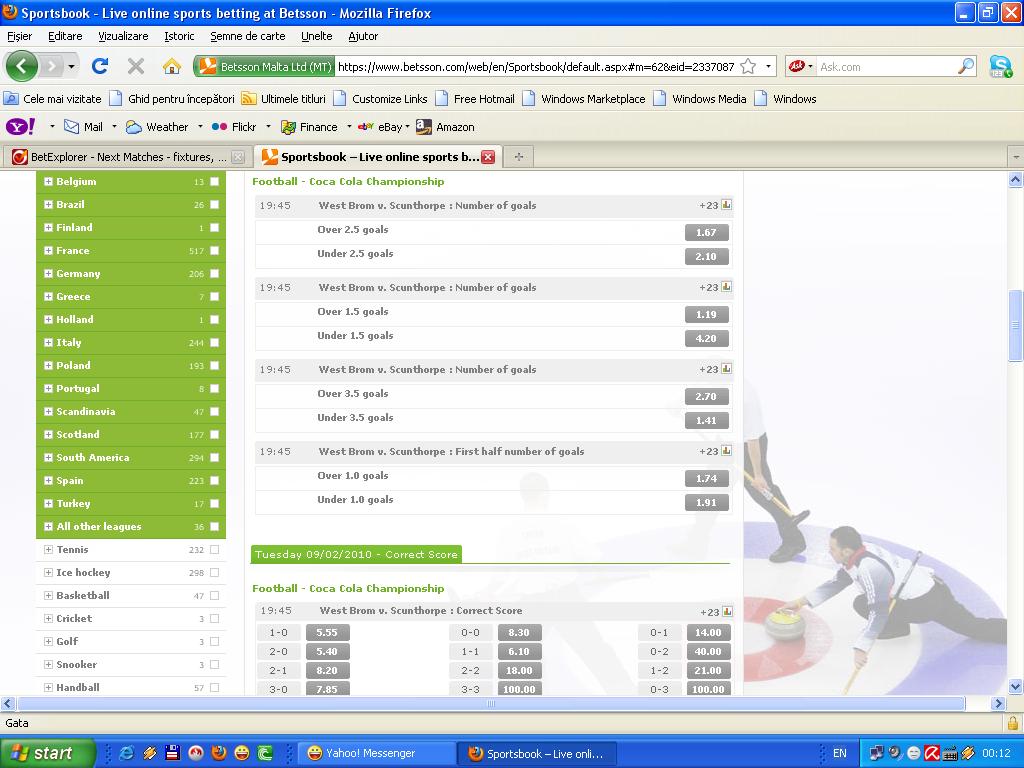Image resolution: width=1024 pixels, height=768 pixels.
Task: Open the Finance toolbar button
Action: pyautogui.click(x=309, y=127)
